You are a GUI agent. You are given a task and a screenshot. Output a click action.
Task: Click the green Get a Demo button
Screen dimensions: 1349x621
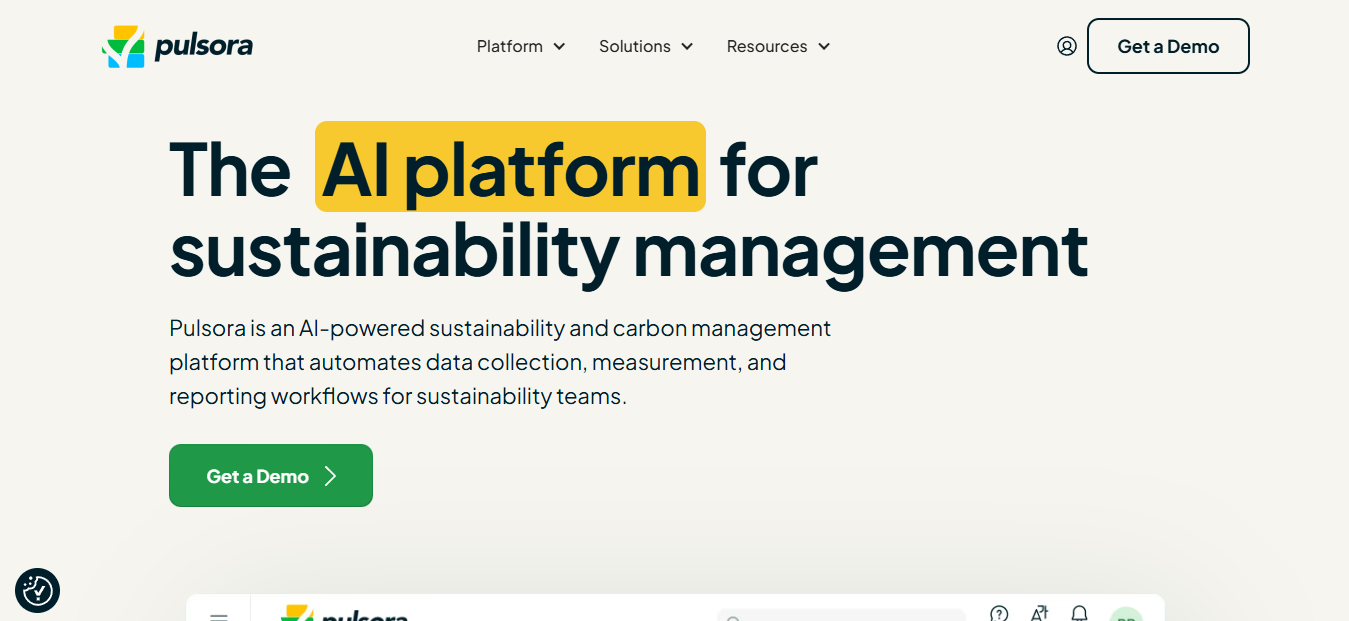[271, 476]
